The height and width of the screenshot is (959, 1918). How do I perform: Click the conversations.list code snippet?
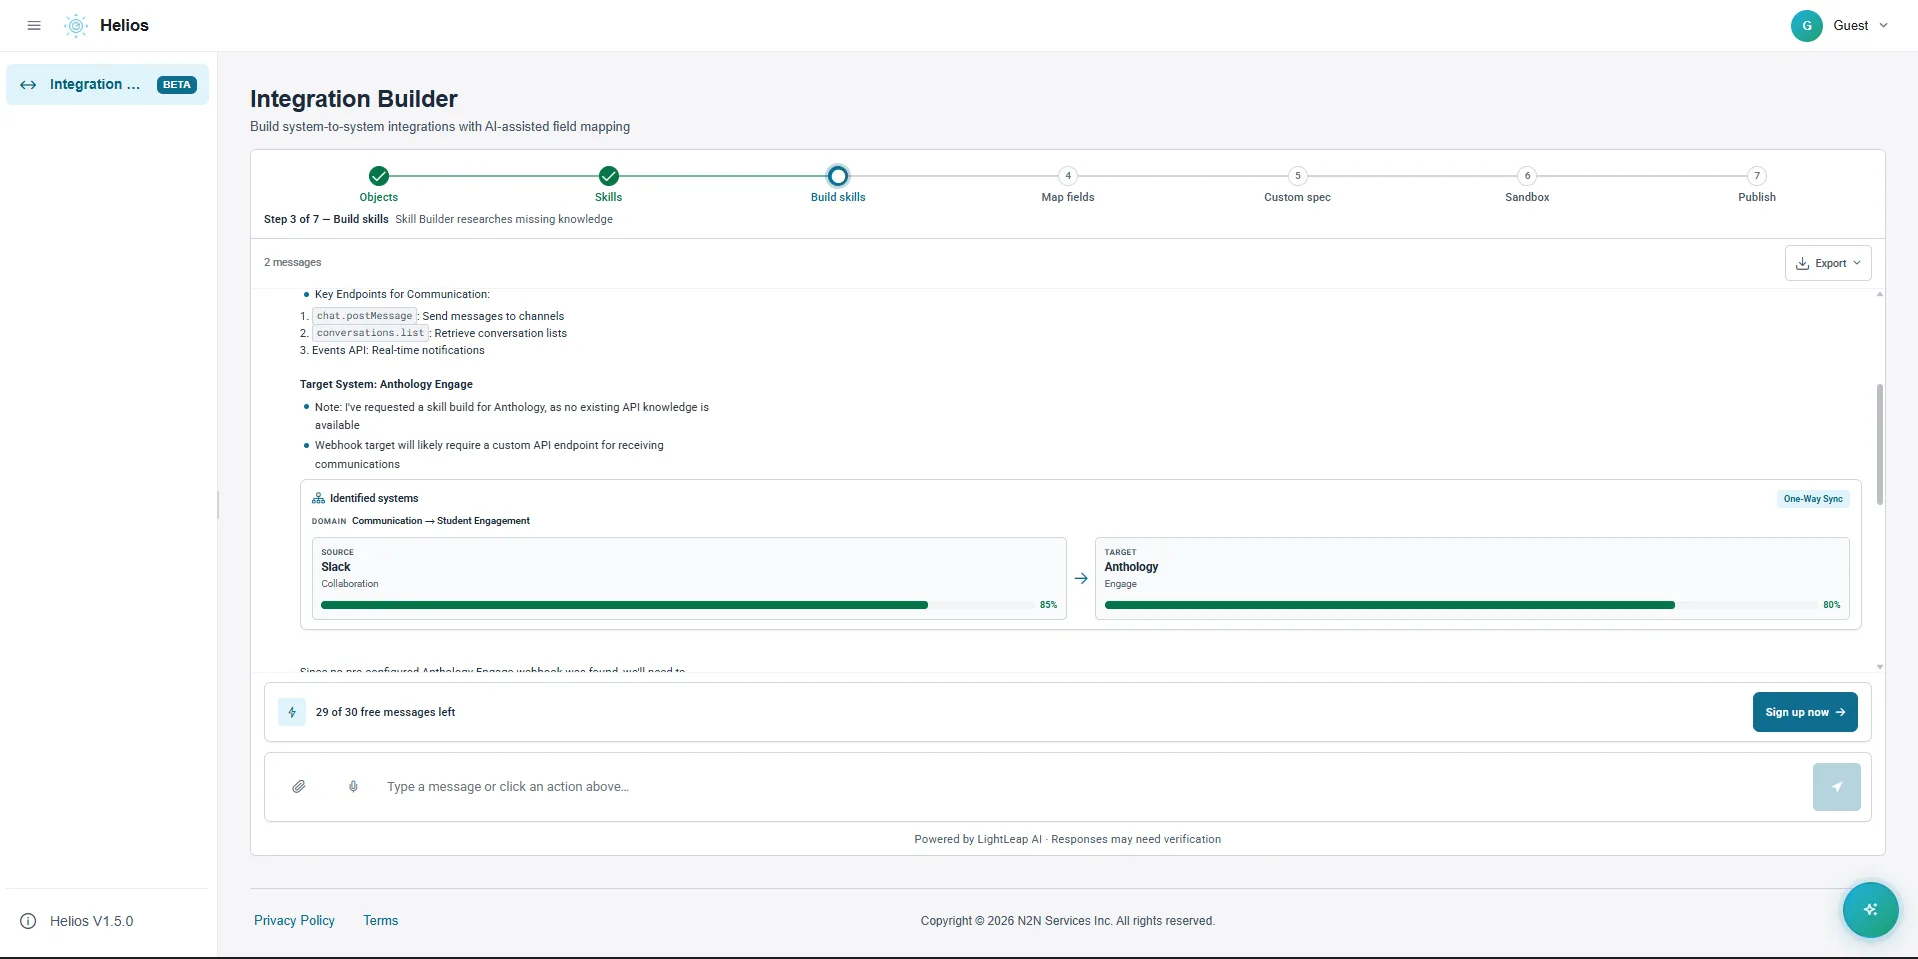[370, 333]
